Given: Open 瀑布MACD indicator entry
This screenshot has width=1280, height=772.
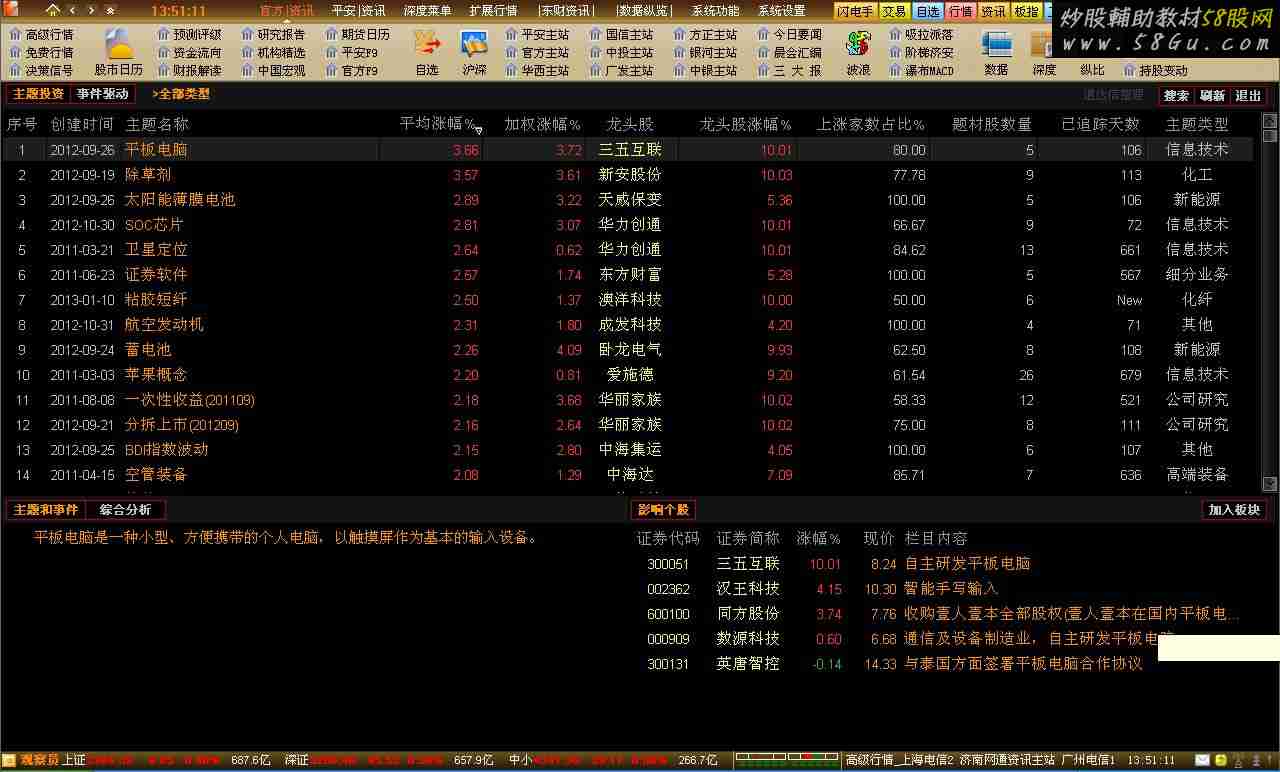Looking at the screenshot, I should [x=921, y=70].
